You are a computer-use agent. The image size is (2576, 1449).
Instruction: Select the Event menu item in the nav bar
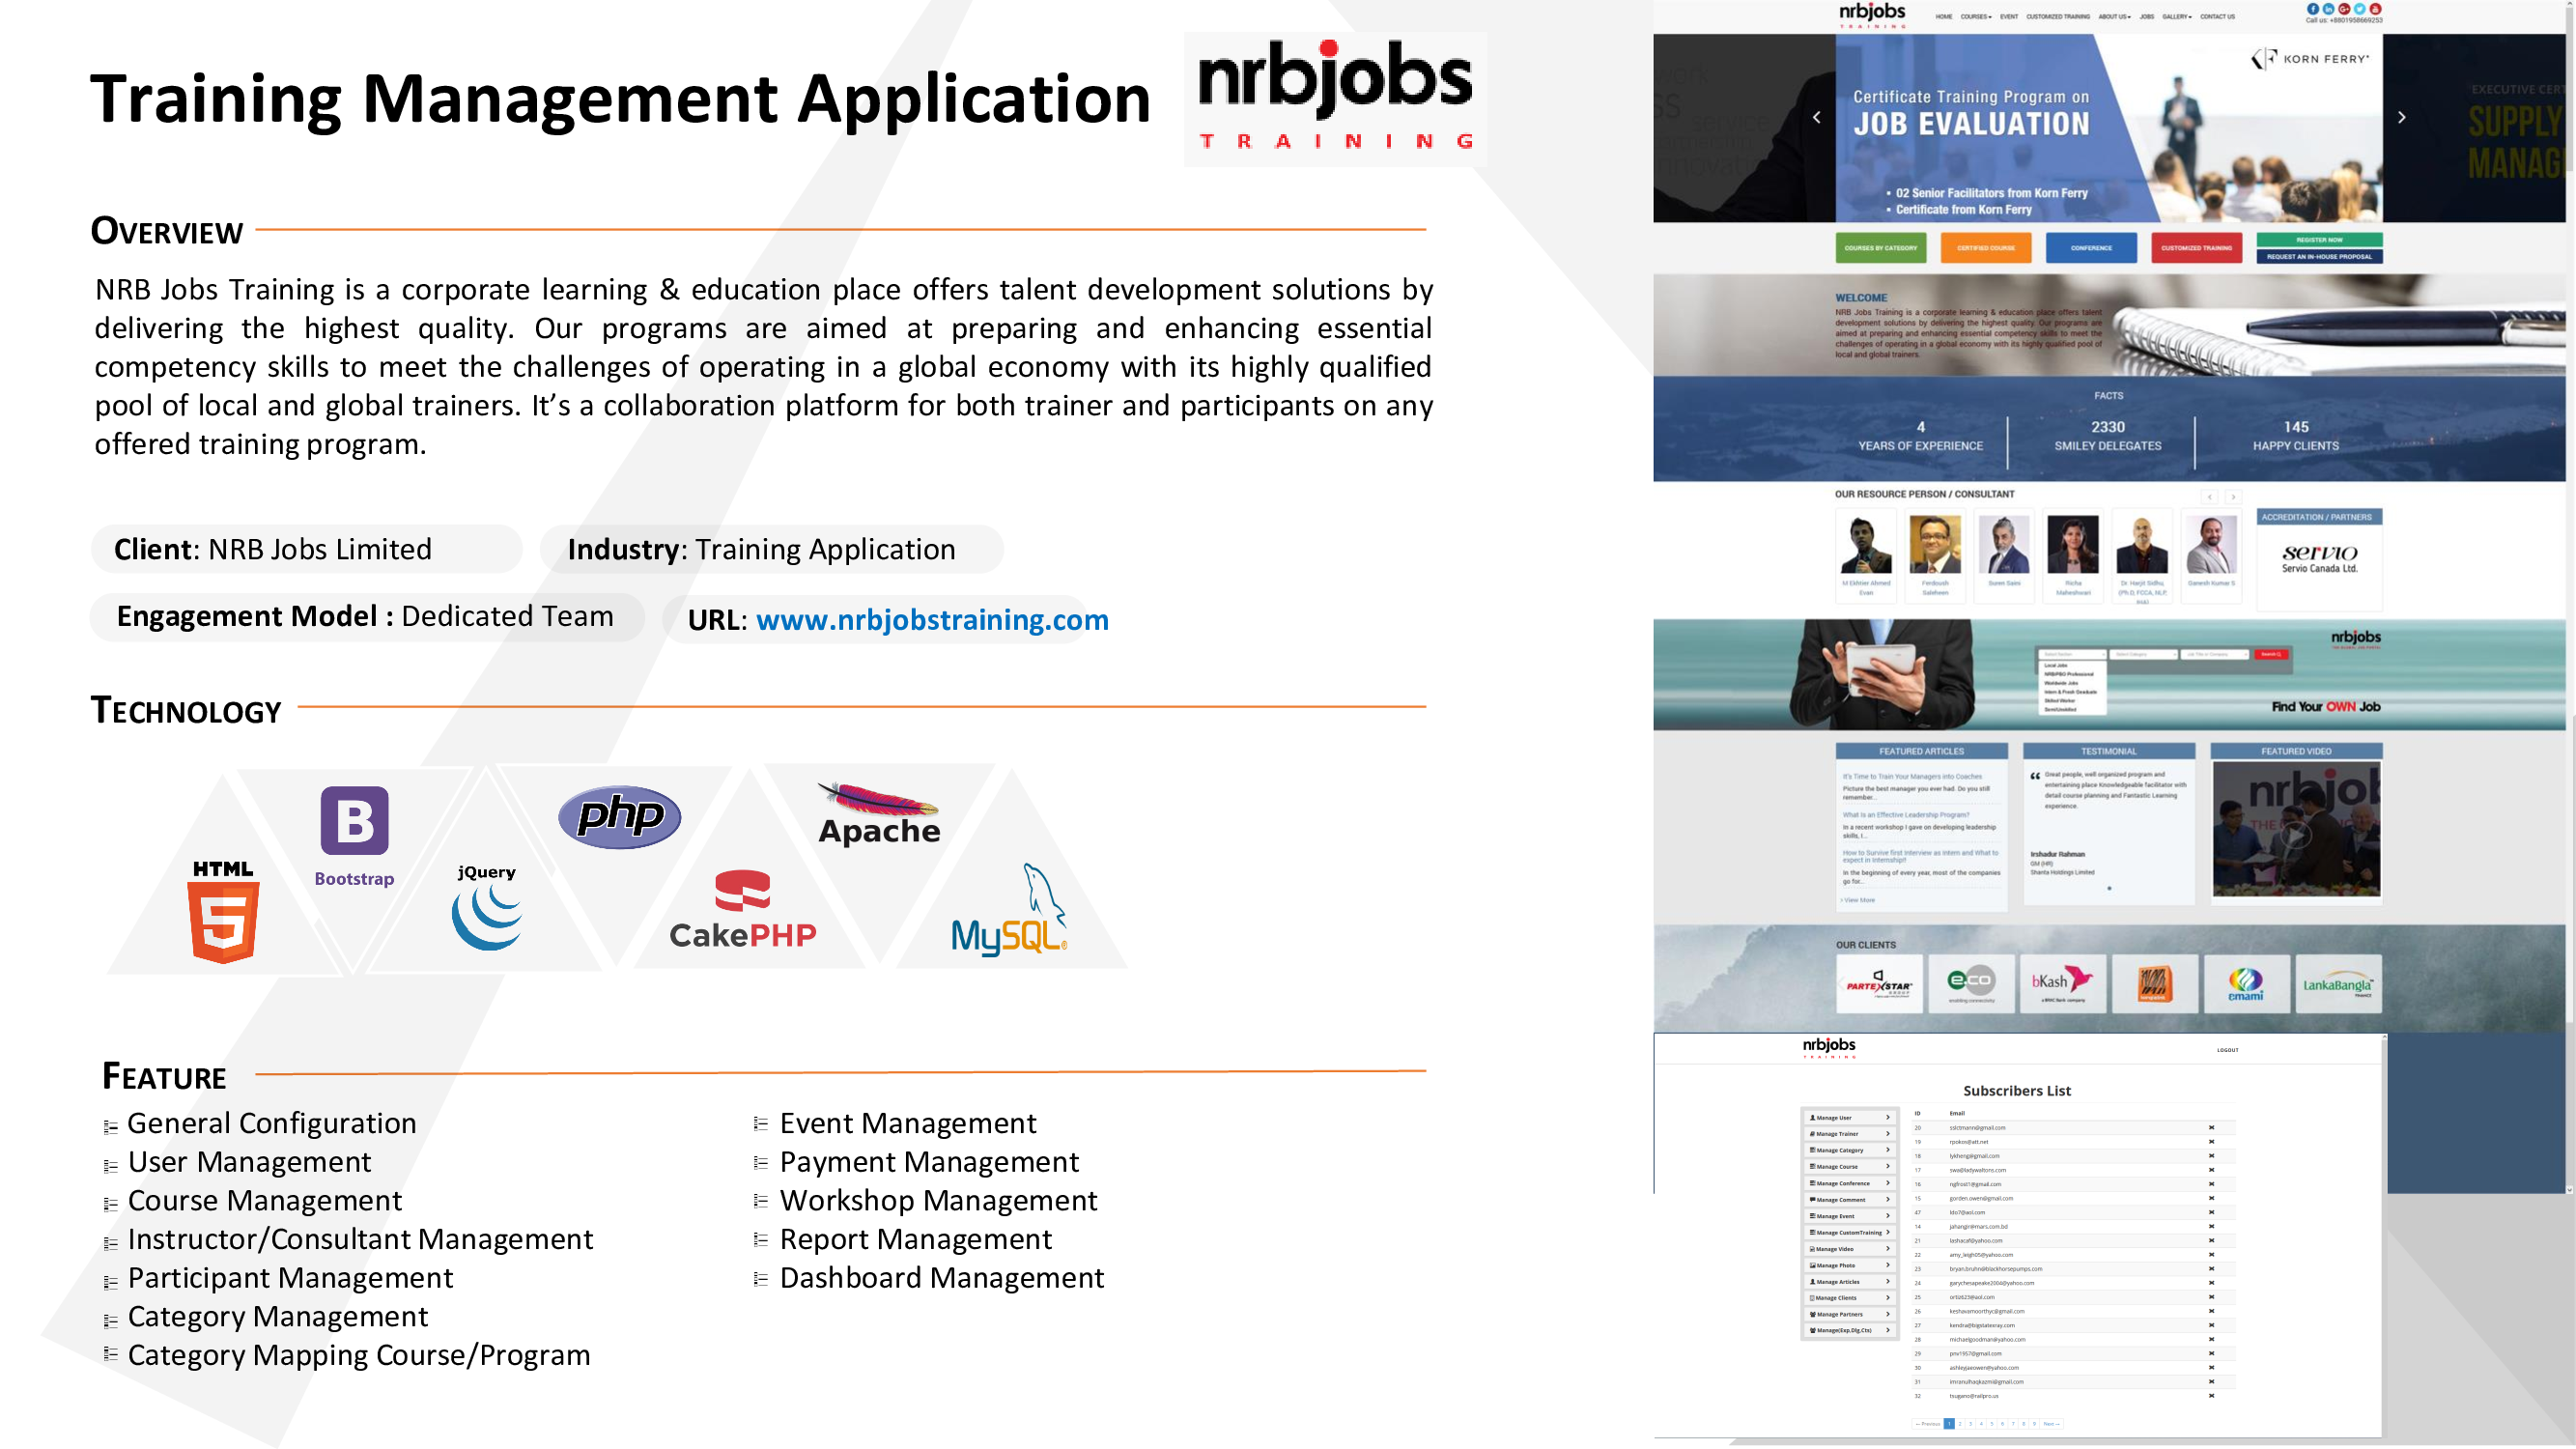[2009, 17]
